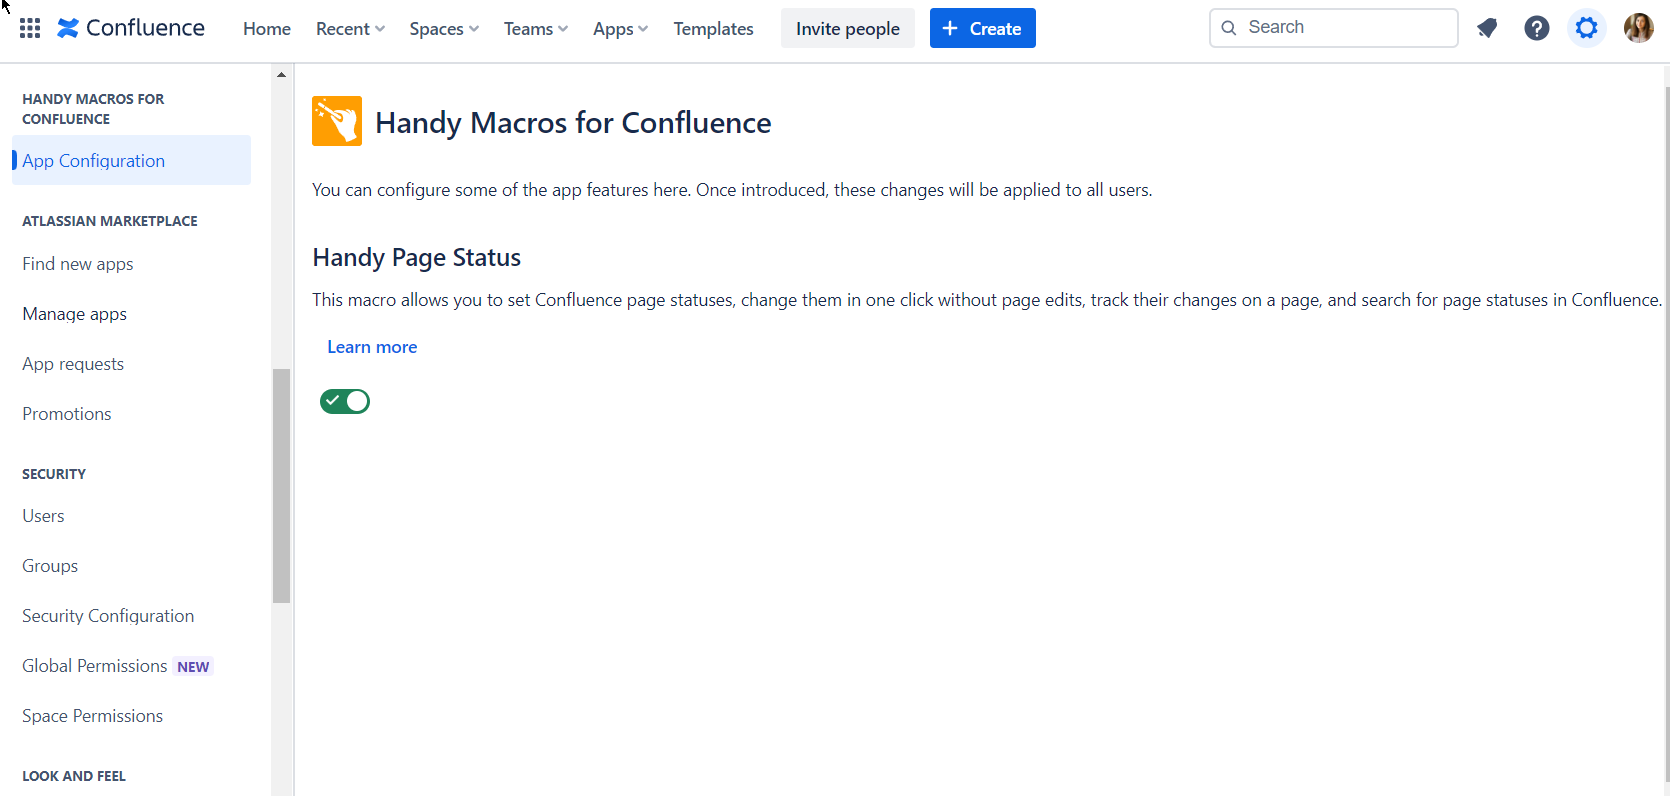Viewport: 1670px width, 796px height.
Task: Open Groups under Security
Action: (x=50, y=566)
